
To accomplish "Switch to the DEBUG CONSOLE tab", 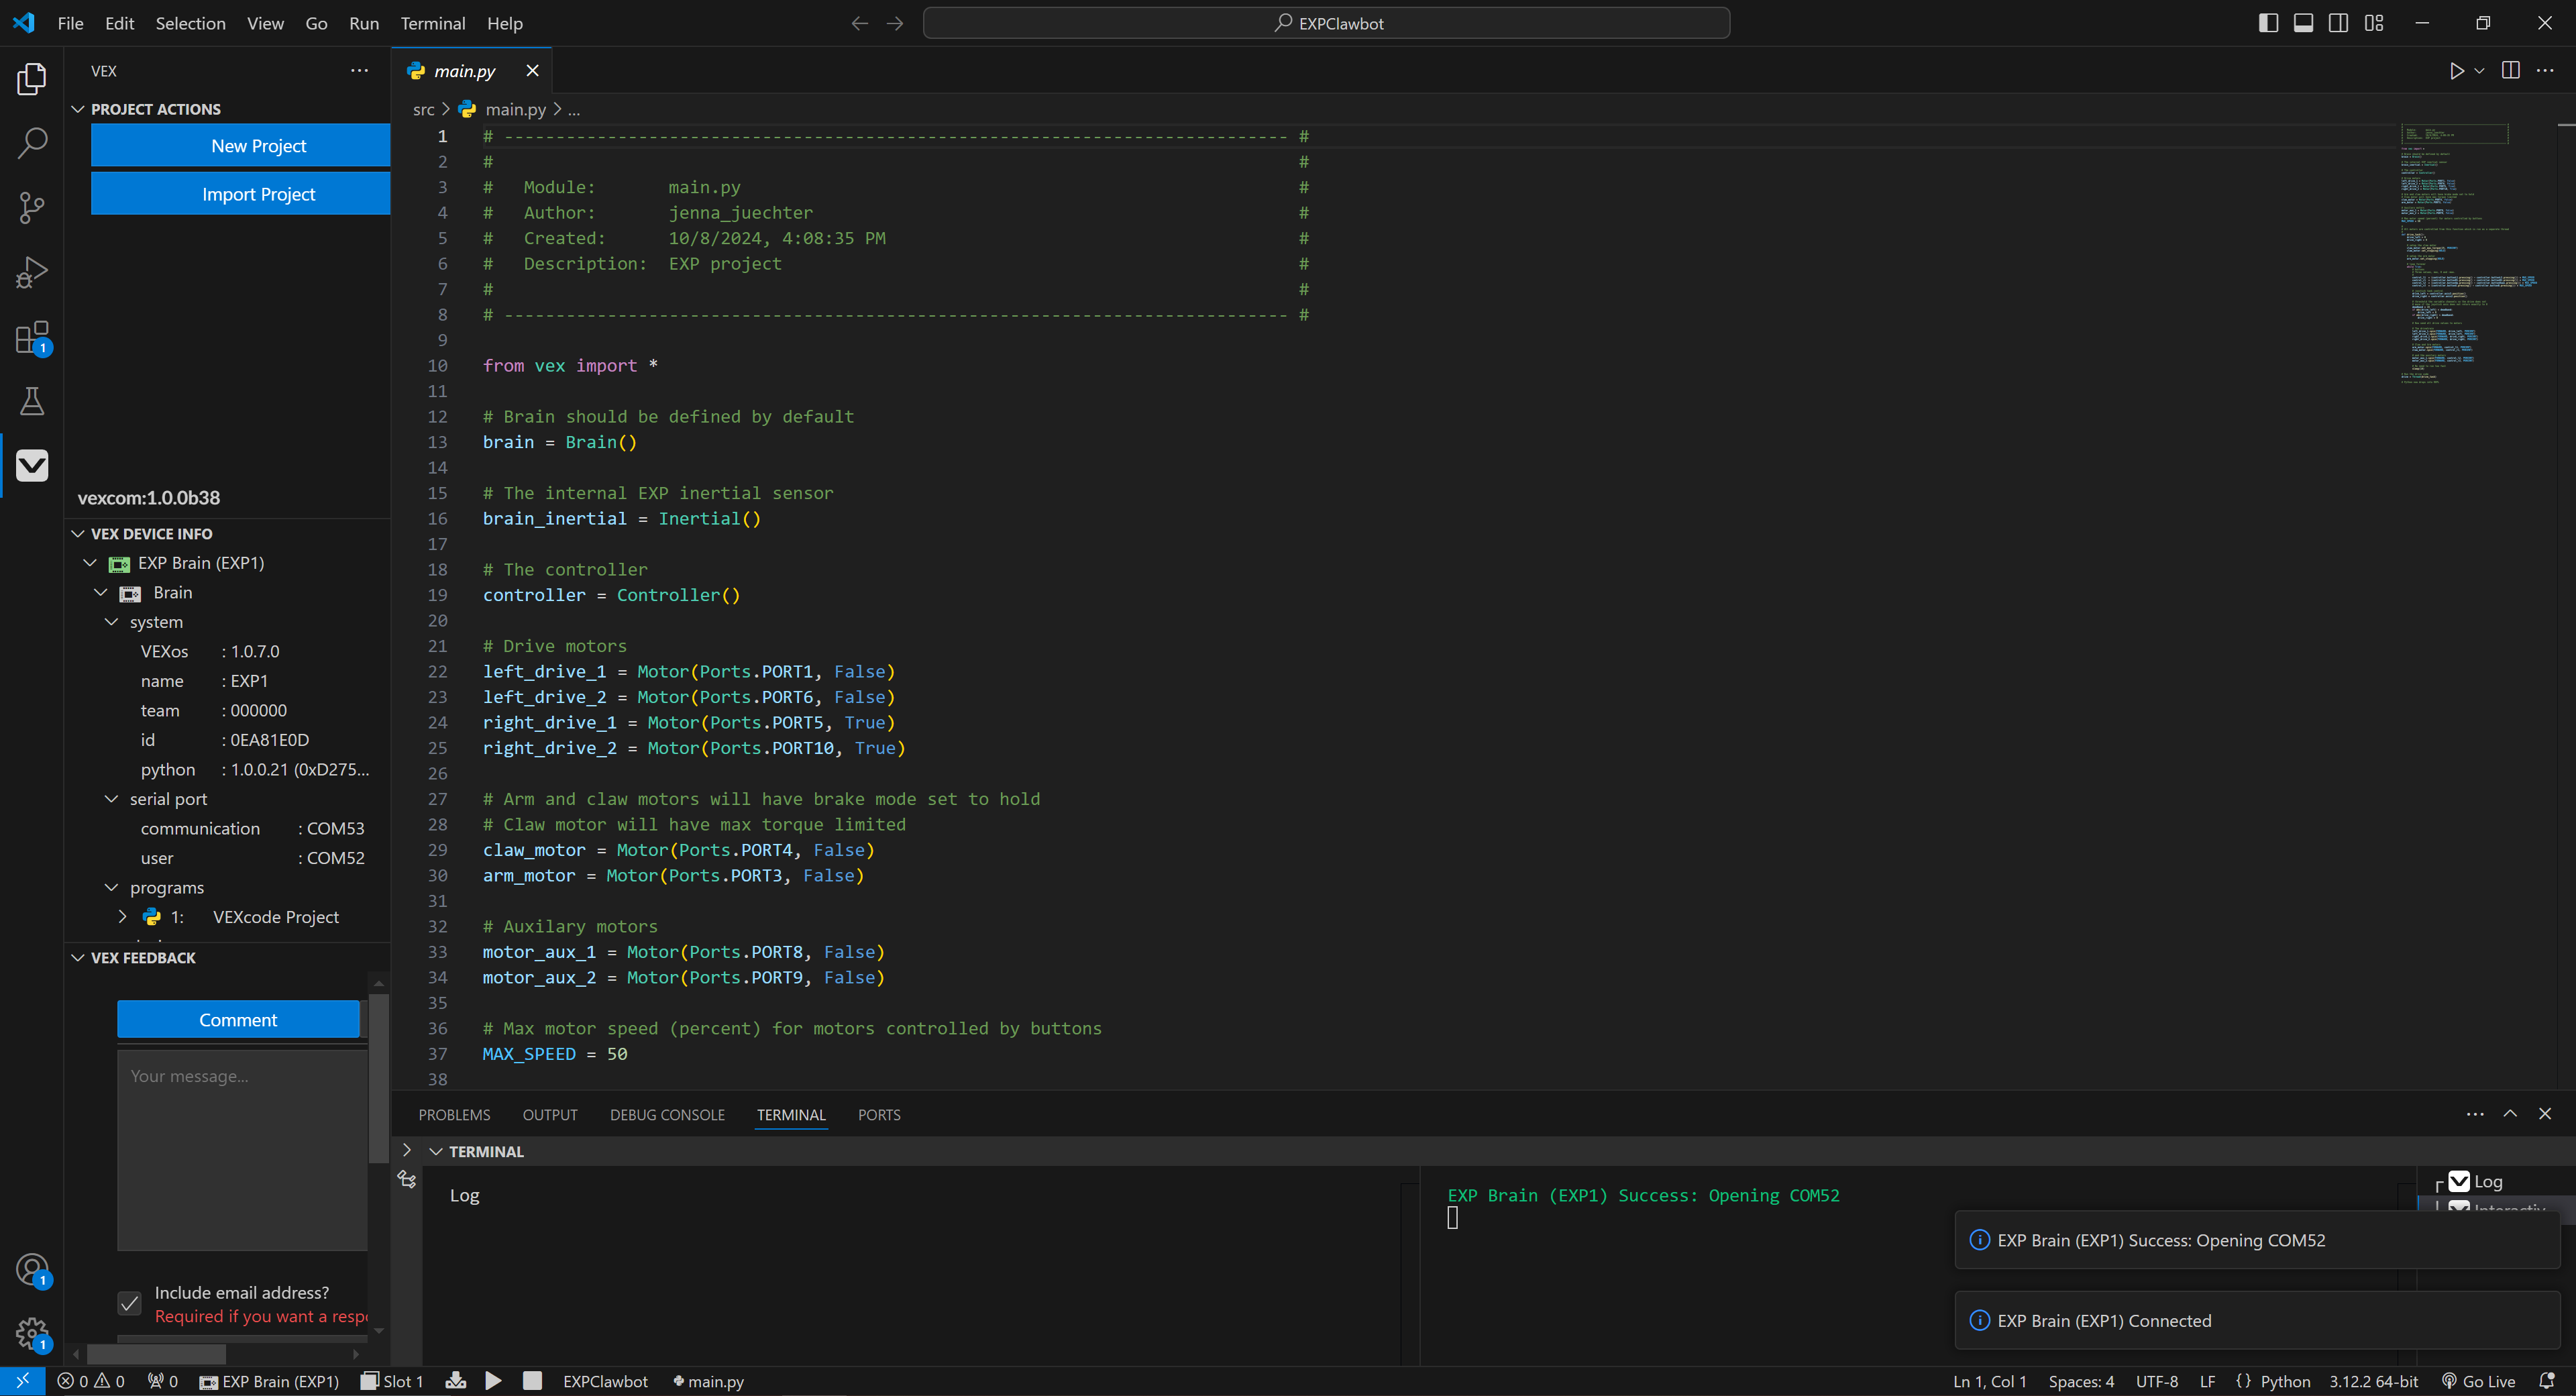I will [x=667, y=1114].
